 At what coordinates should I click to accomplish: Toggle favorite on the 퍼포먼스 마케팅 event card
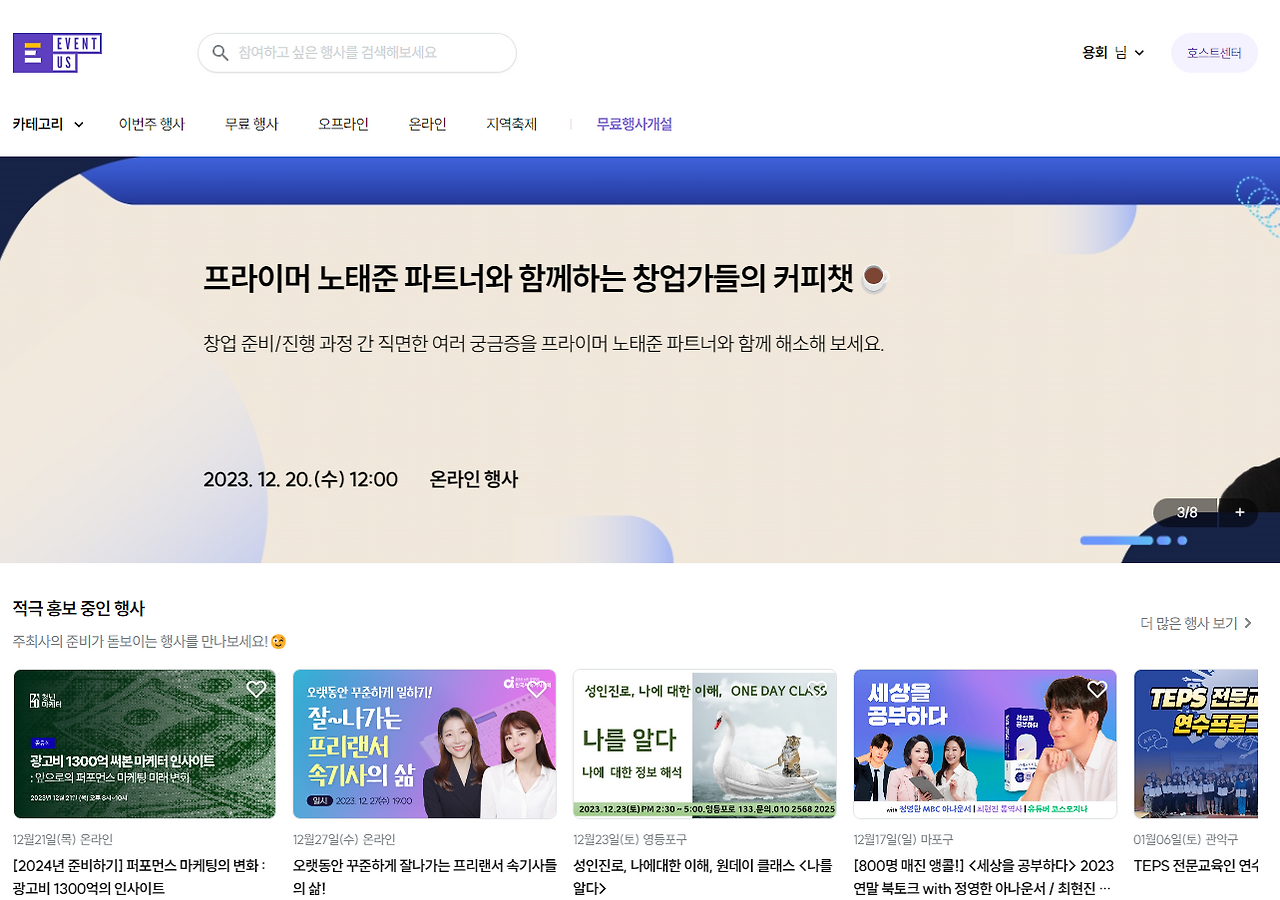256,689
